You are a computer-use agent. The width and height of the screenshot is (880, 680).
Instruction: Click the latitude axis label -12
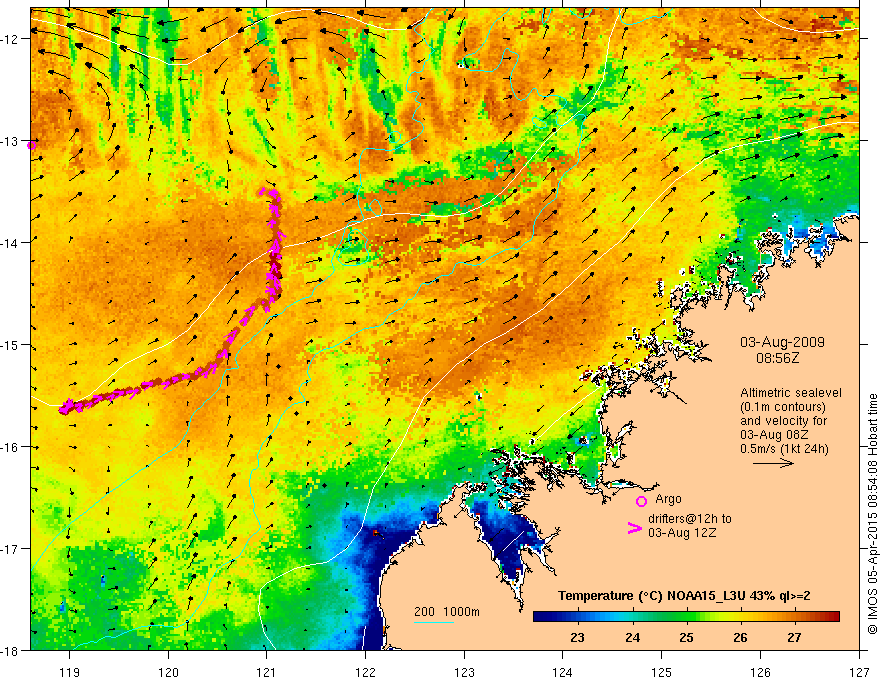11,39
